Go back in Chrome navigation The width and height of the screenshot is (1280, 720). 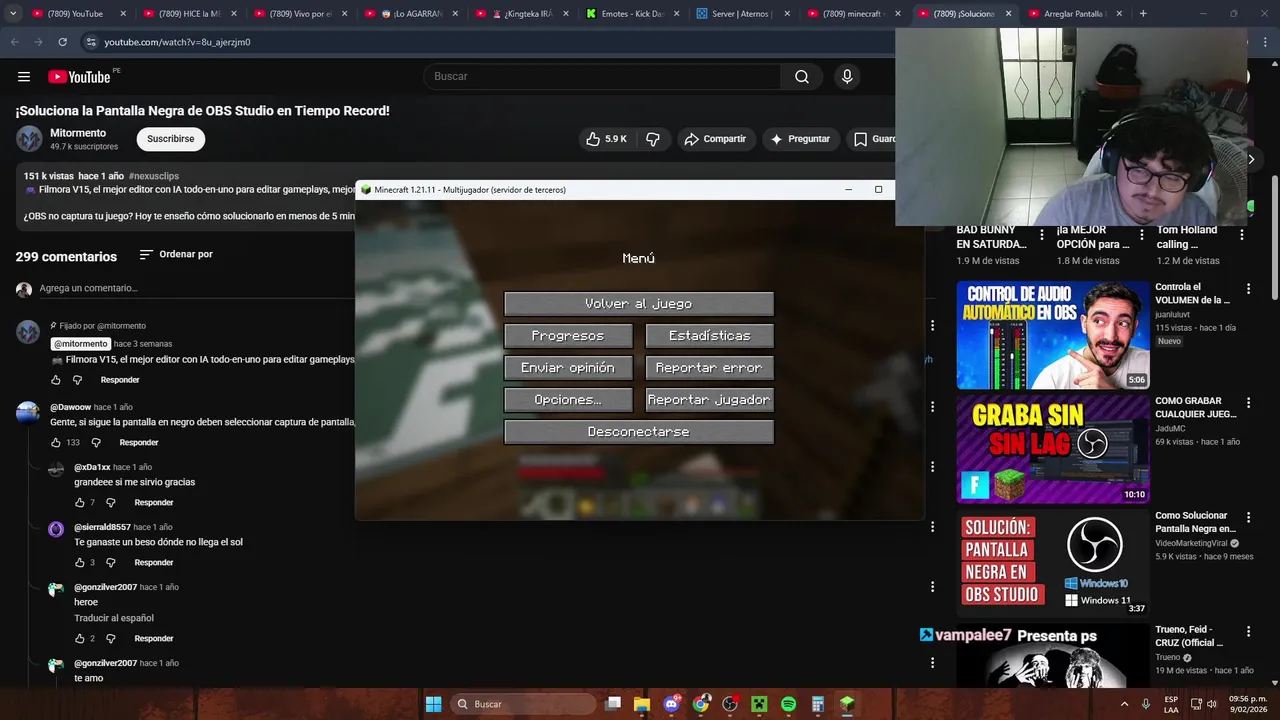(x=14, y=42)
